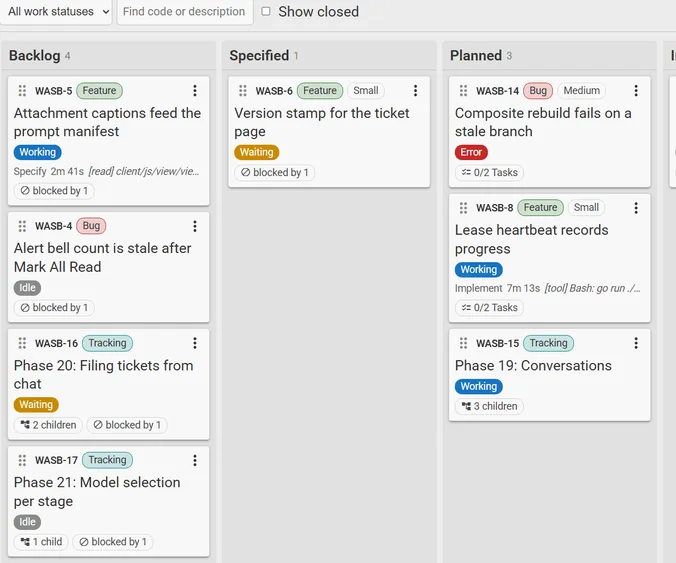Expand 1 child on WASB-17 card
The width and height of the screenshot is (676, 563).
click(x=41, y=542)
